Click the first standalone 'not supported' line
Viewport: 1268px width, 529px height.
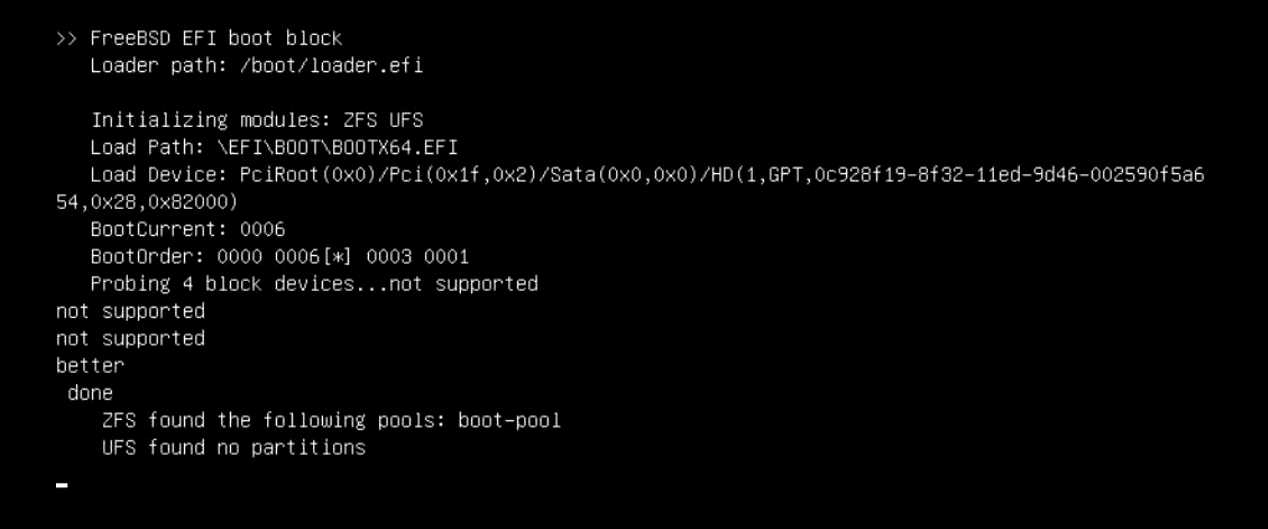pos(130,311)
